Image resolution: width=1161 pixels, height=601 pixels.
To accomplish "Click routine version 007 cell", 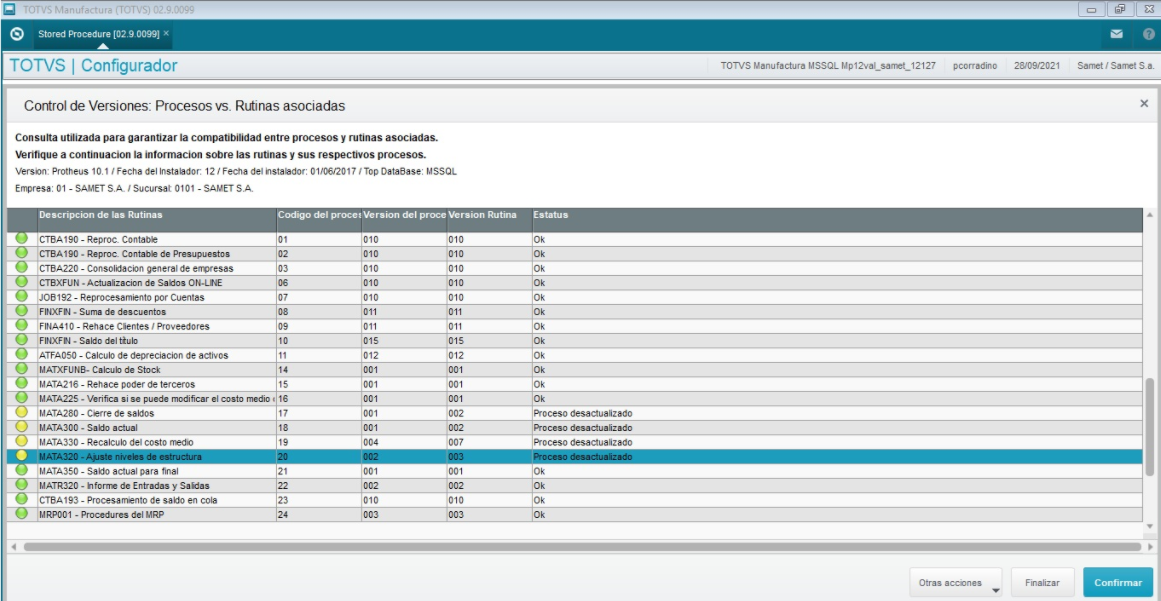I will [489, 442].
